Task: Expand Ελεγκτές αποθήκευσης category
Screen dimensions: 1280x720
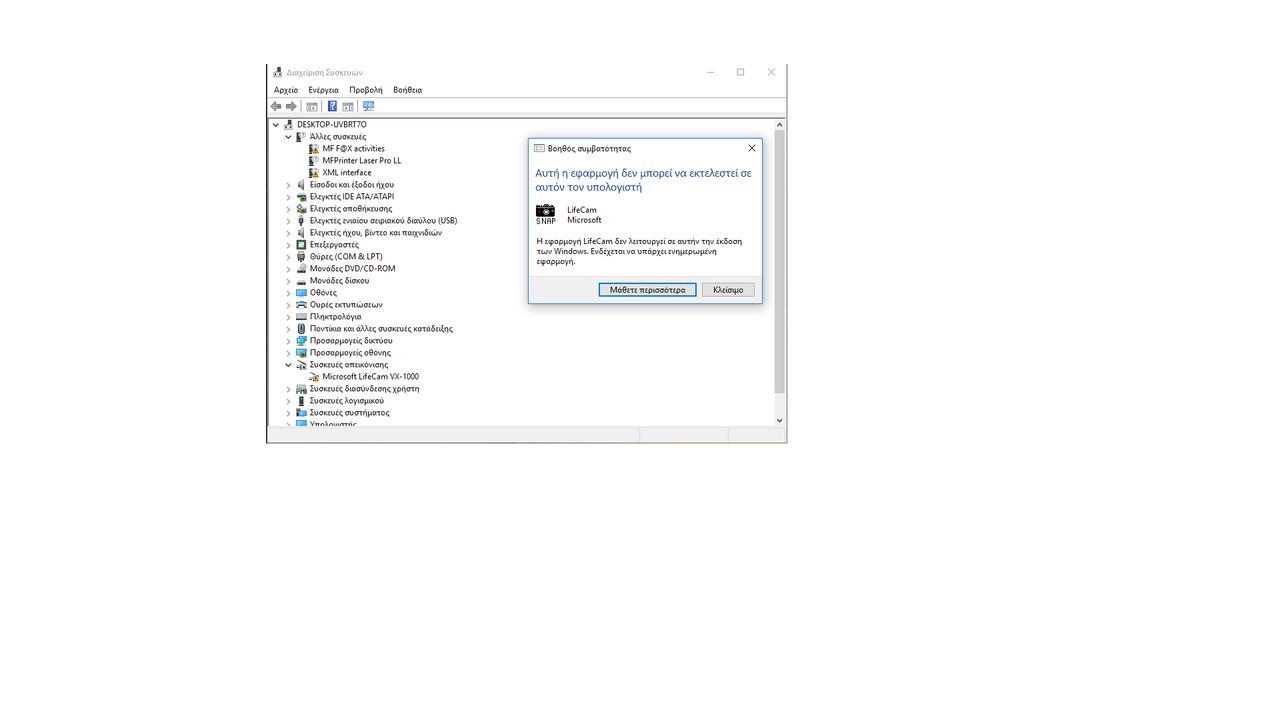Action: tap(289, 209)
